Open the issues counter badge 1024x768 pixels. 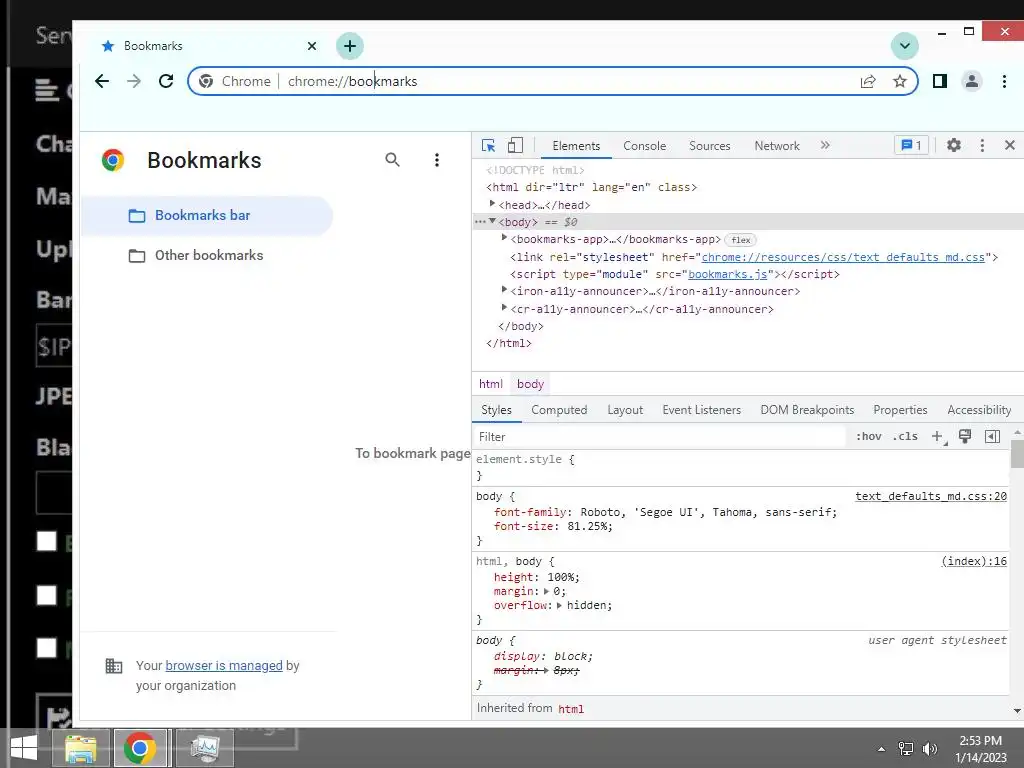pyautogui.click(x=912, y=145)
